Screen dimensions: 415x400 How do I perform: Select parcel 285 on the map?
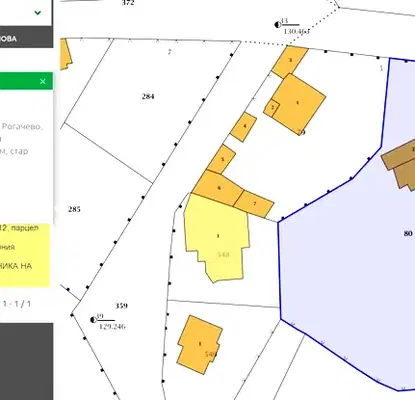[74, 209]
